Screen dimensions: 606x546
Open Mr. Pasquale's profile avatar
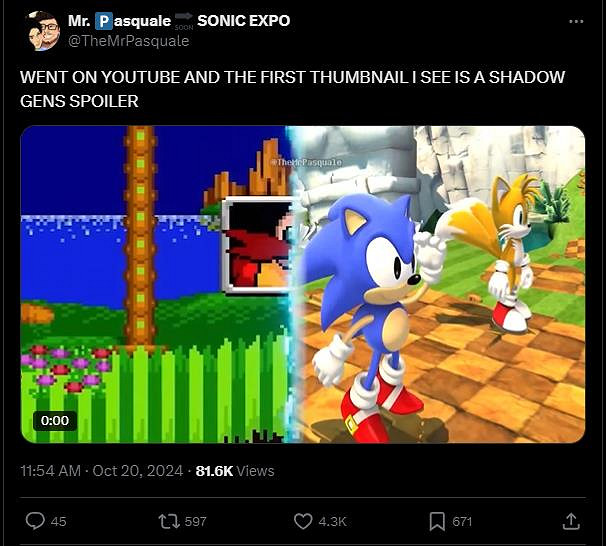point(43,31)
